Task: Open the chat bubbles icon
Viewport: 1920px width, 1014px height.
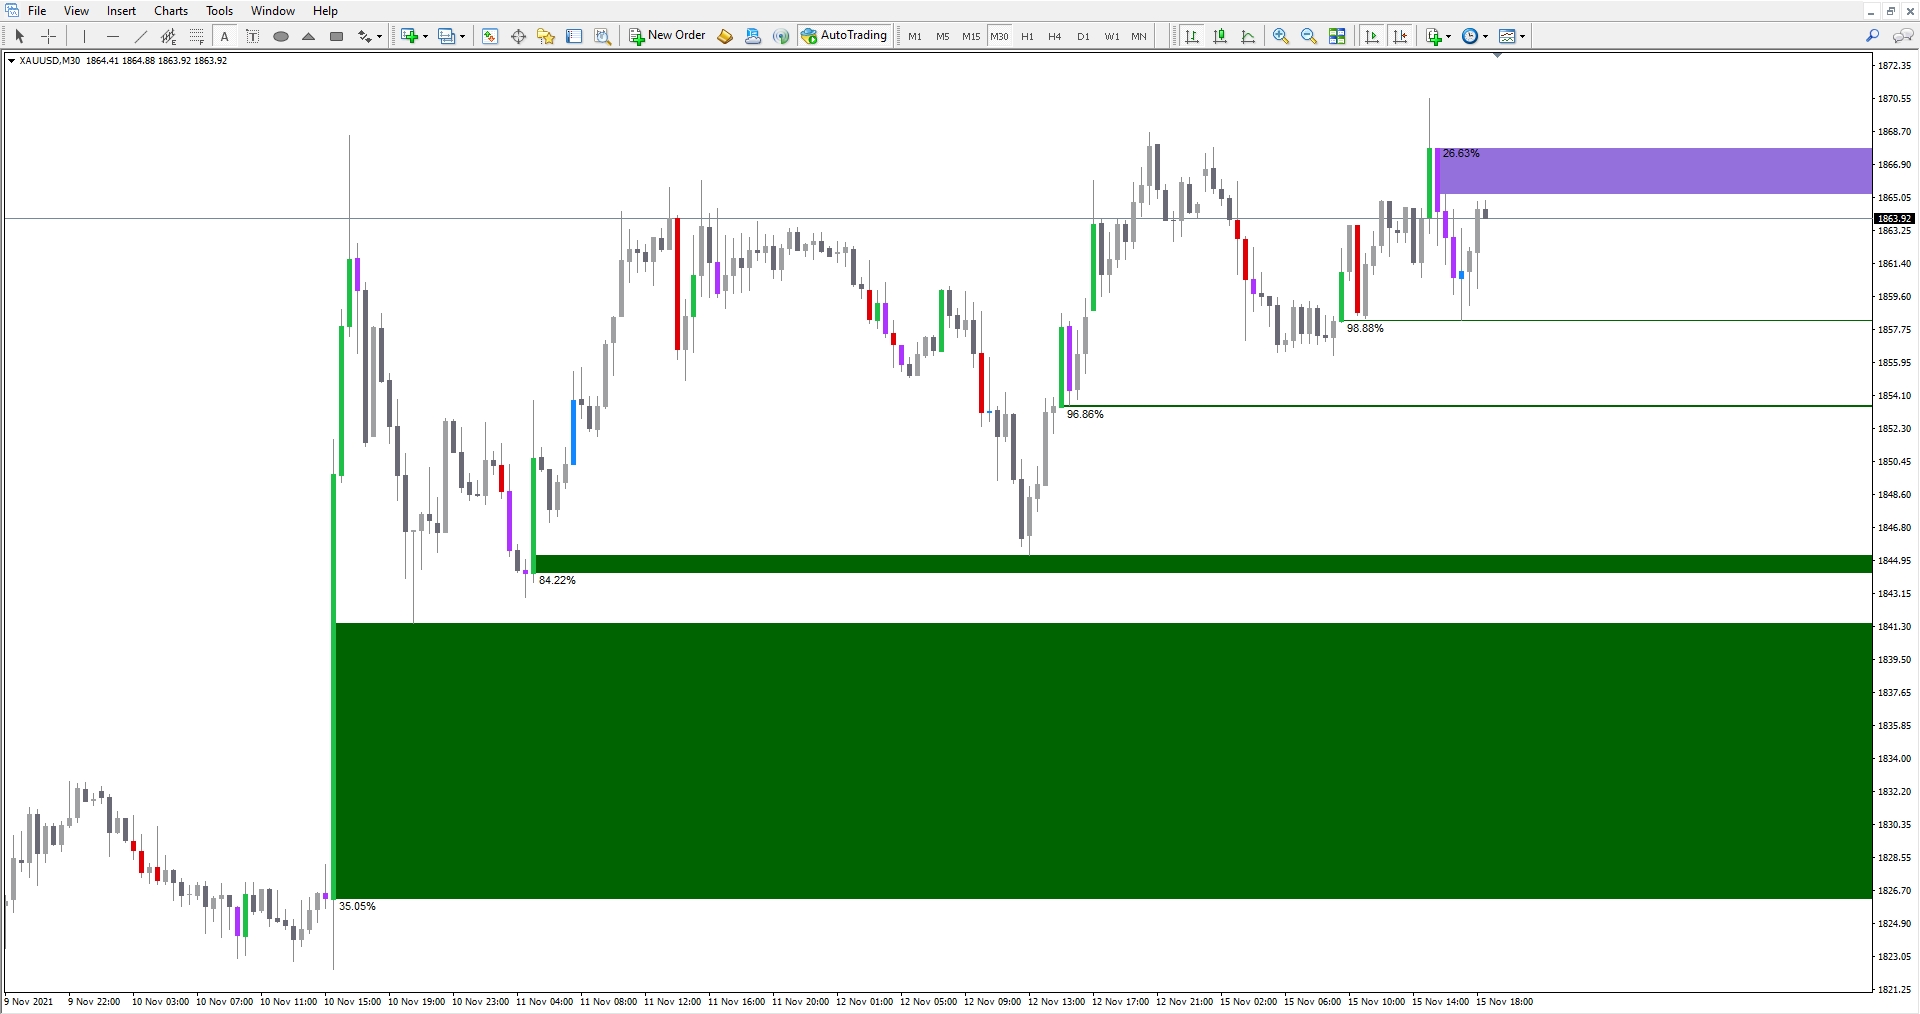Action: point(1902,36)
